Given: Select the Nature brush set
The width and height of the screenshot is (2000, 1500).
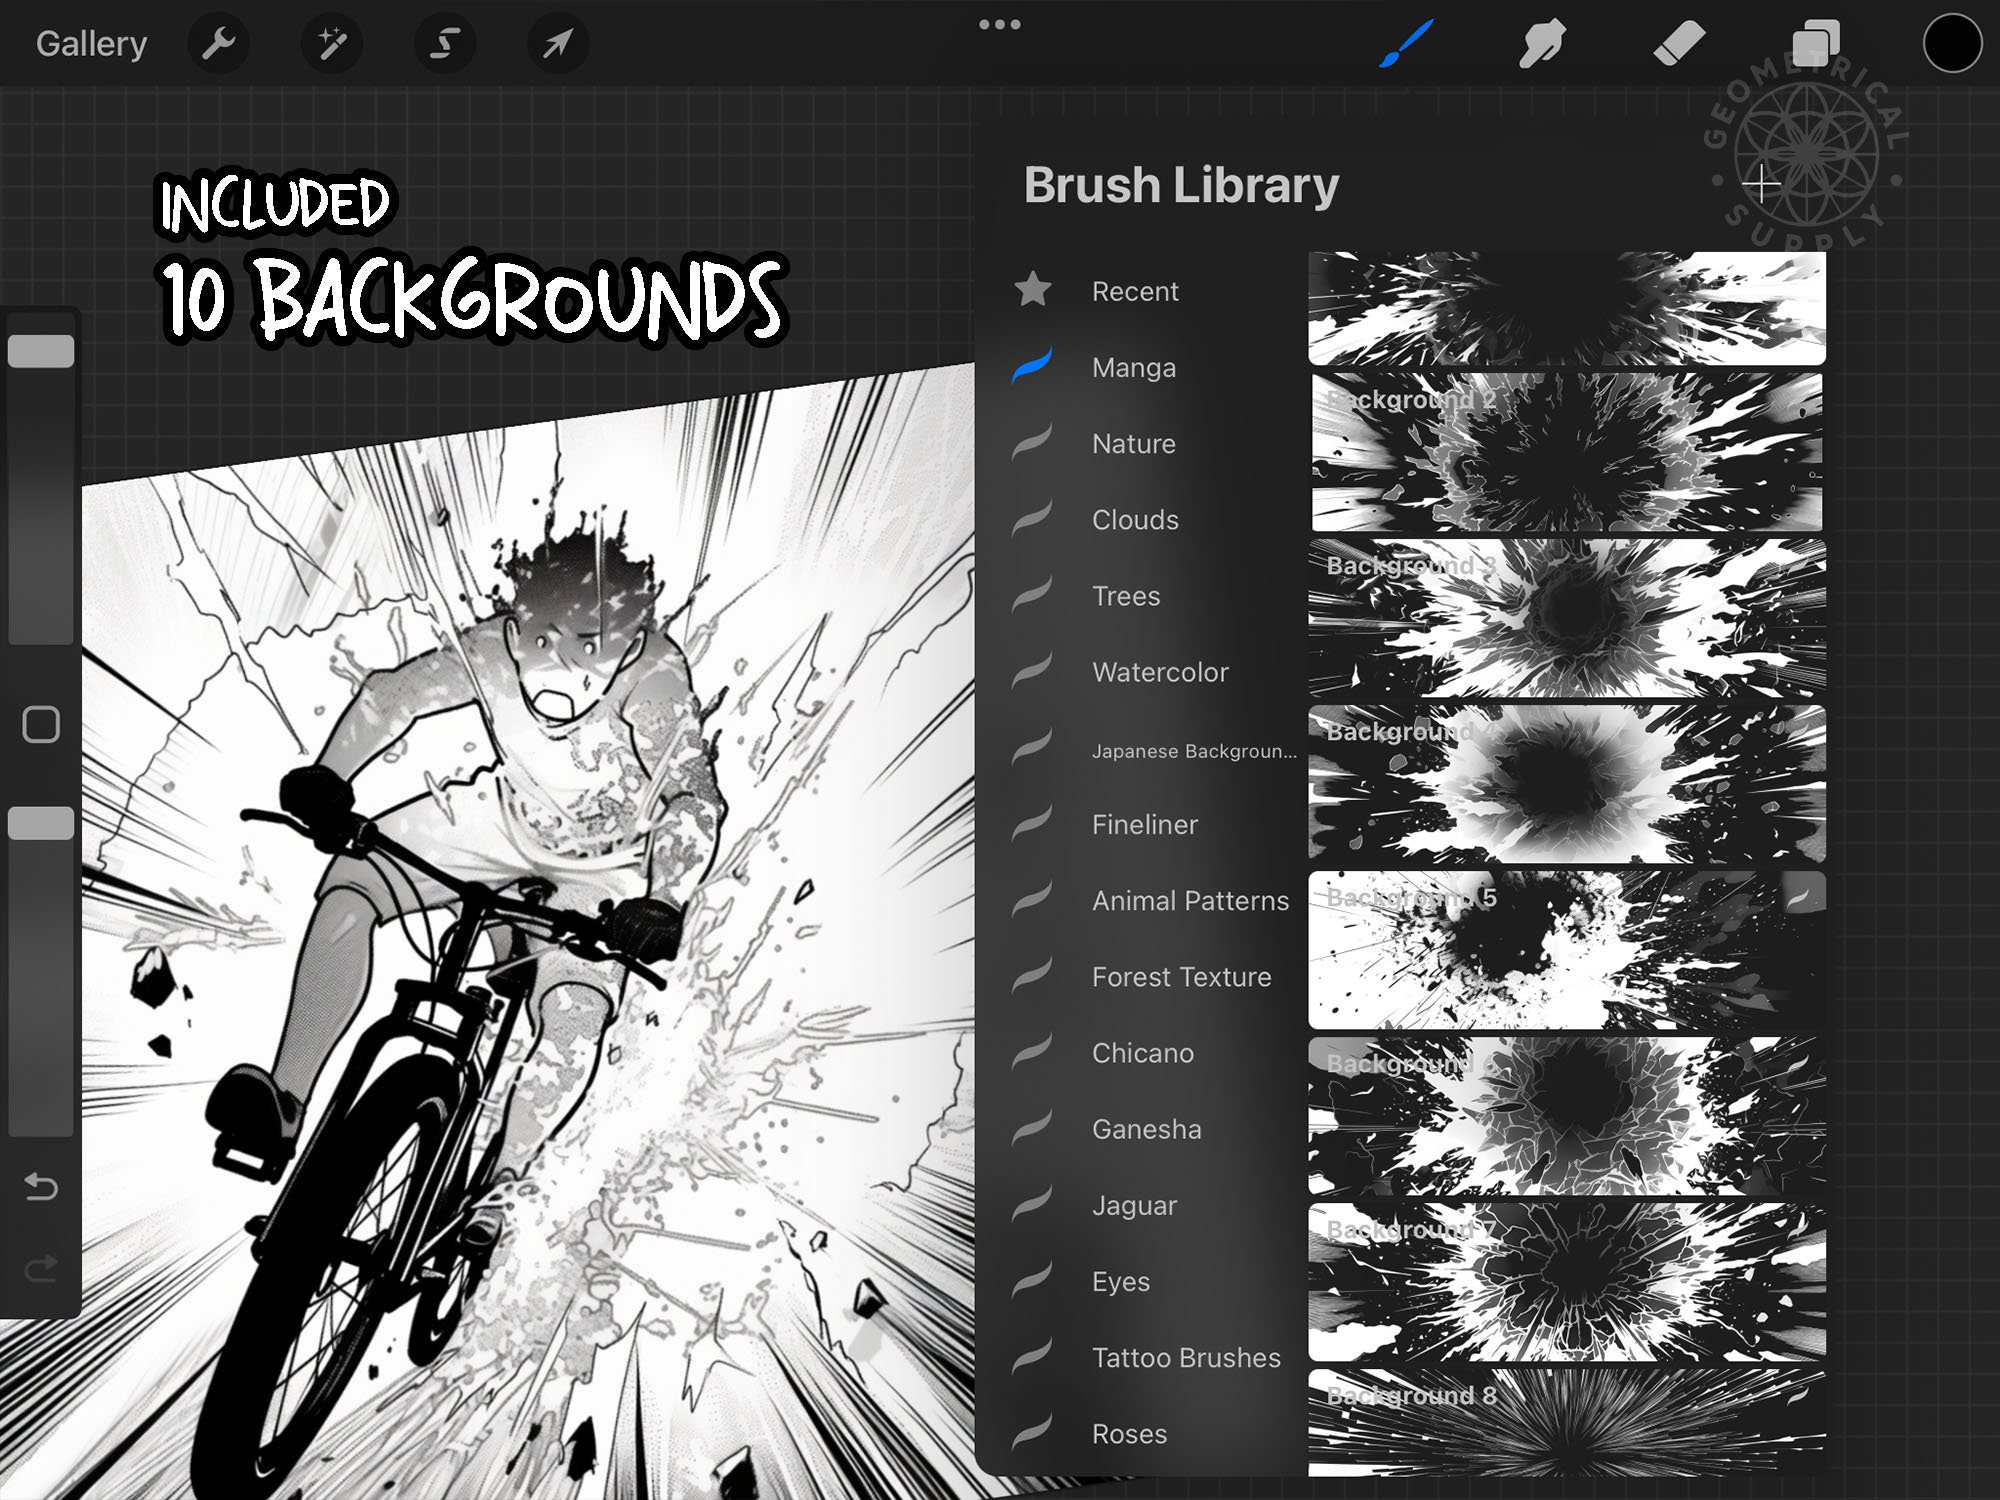Looking at the screenshot, I should click(1134, 443).
